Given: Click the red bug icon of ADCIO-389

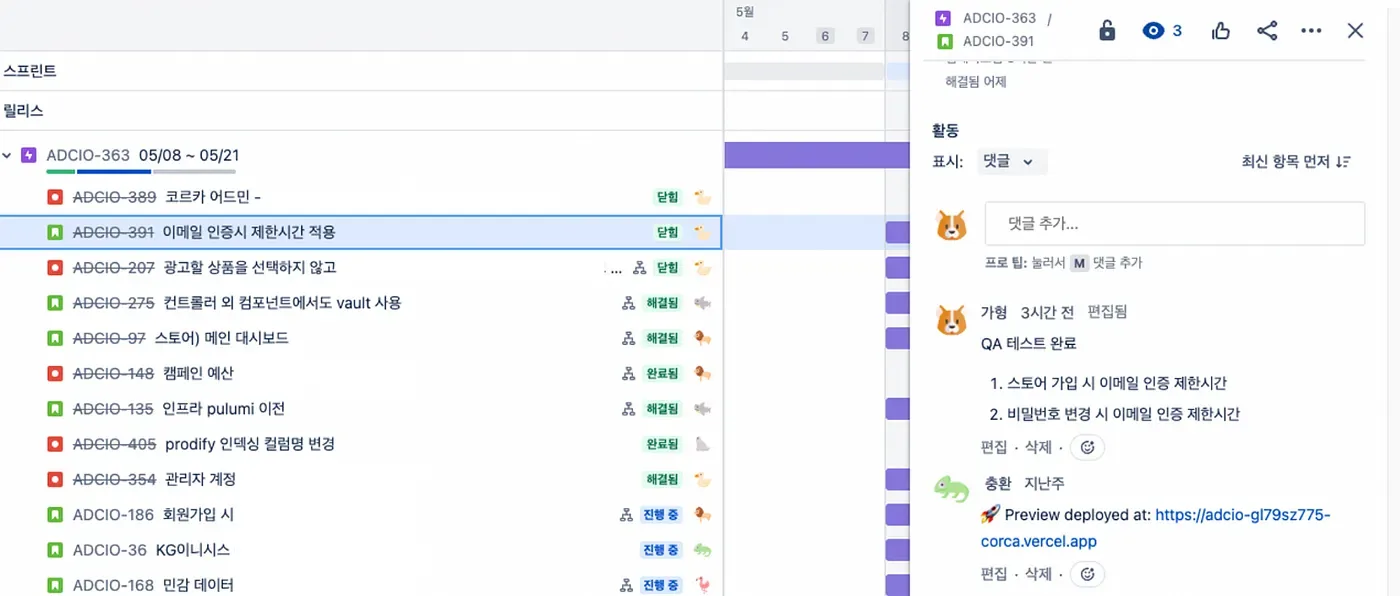Looking at the screenshot, I should (x=55, y=197).
